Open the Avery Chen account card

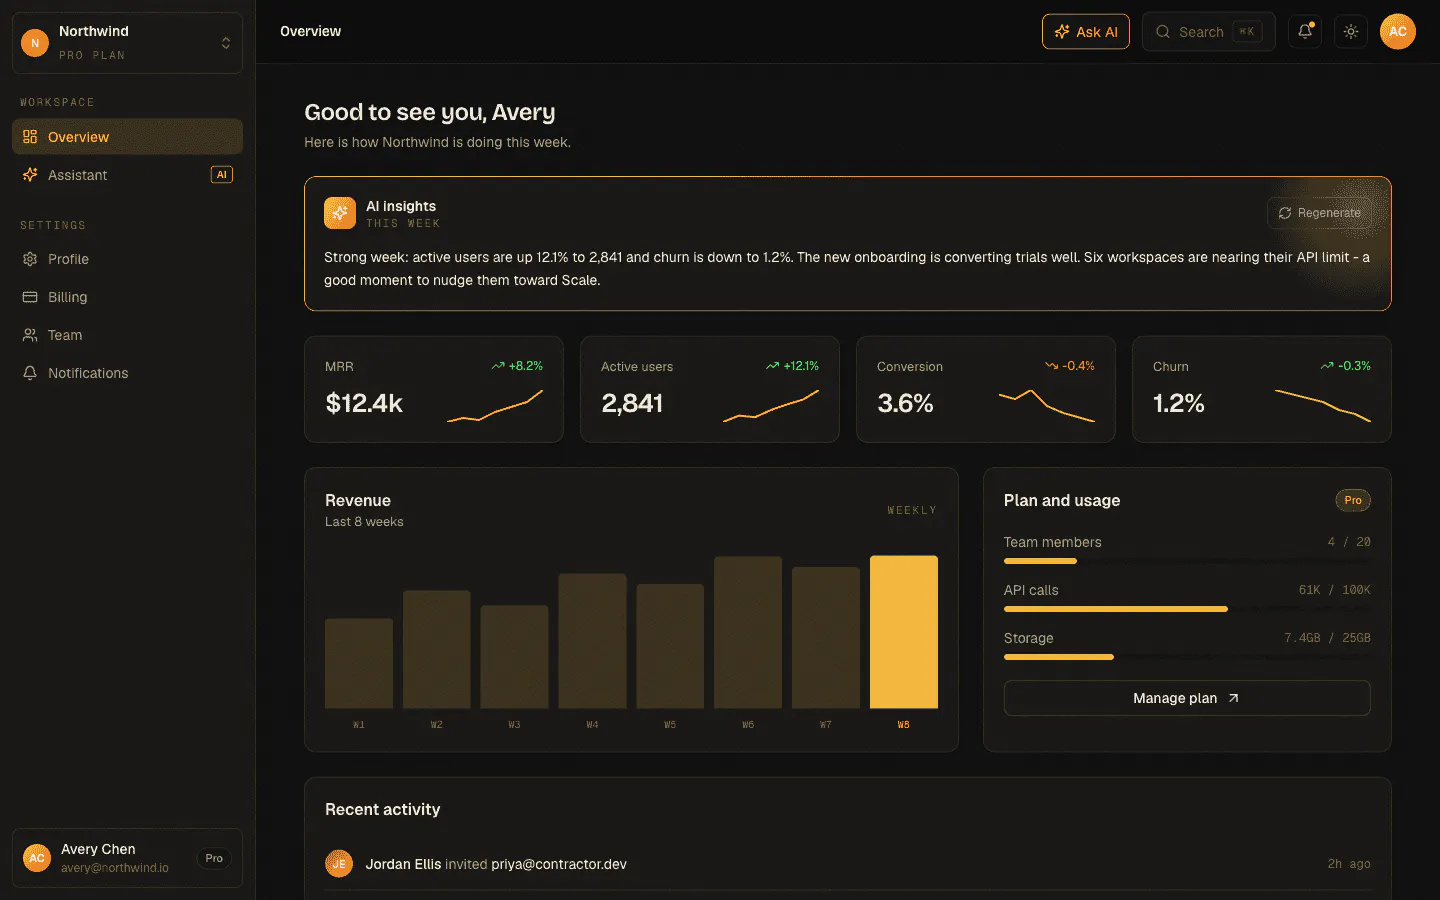[x=127, y=858]
